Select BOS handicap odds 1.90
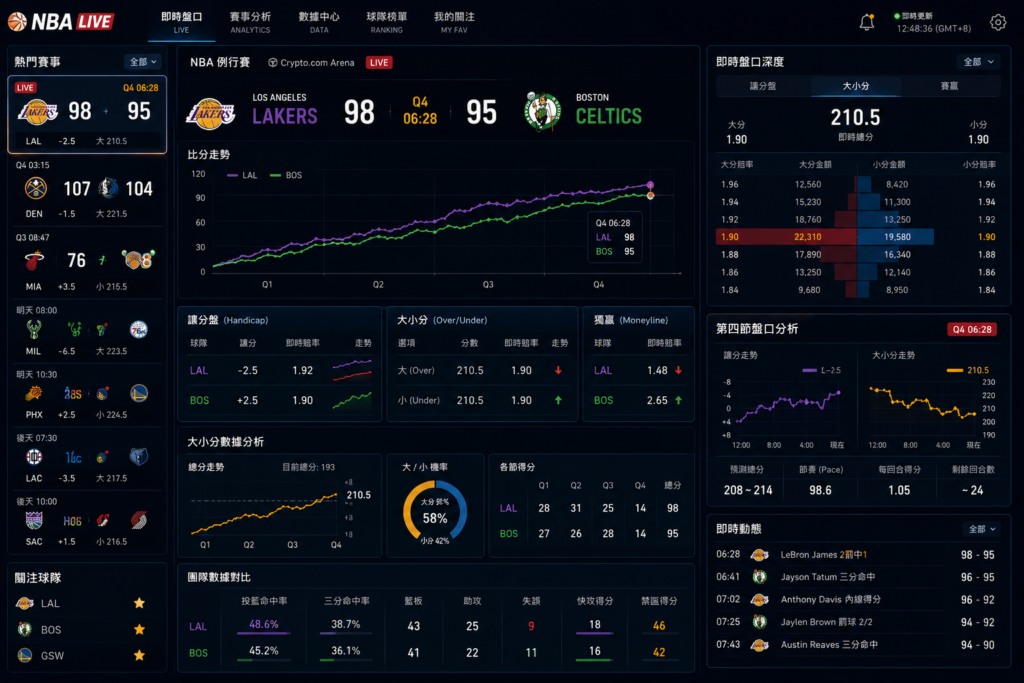This screenshot has height=683, width=1024. [x=302, y=400]
